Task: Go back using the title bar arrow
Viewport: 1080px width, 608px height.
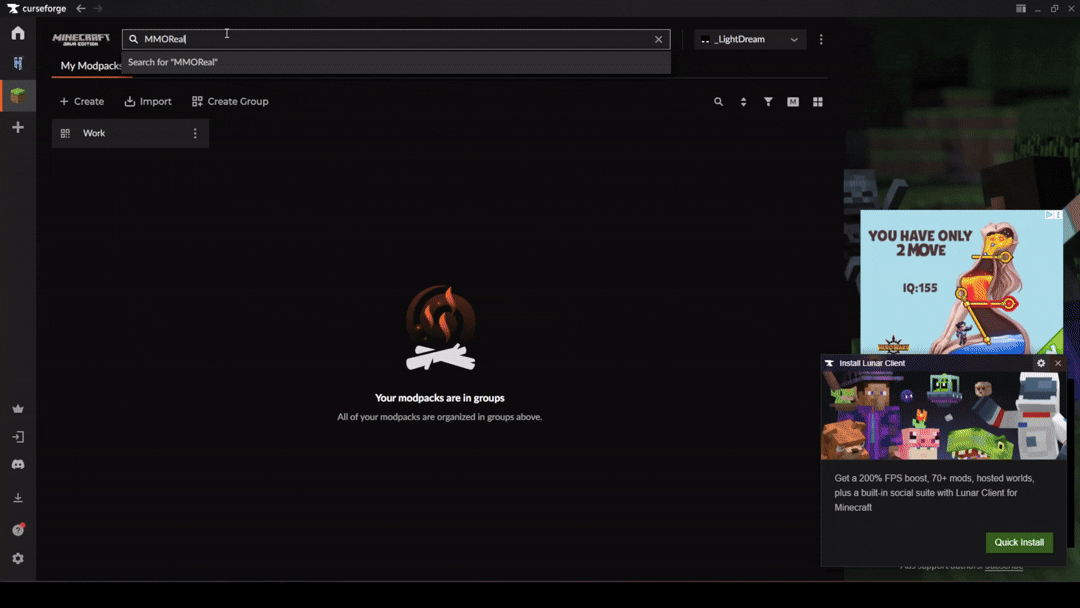Action: point(81,8)
